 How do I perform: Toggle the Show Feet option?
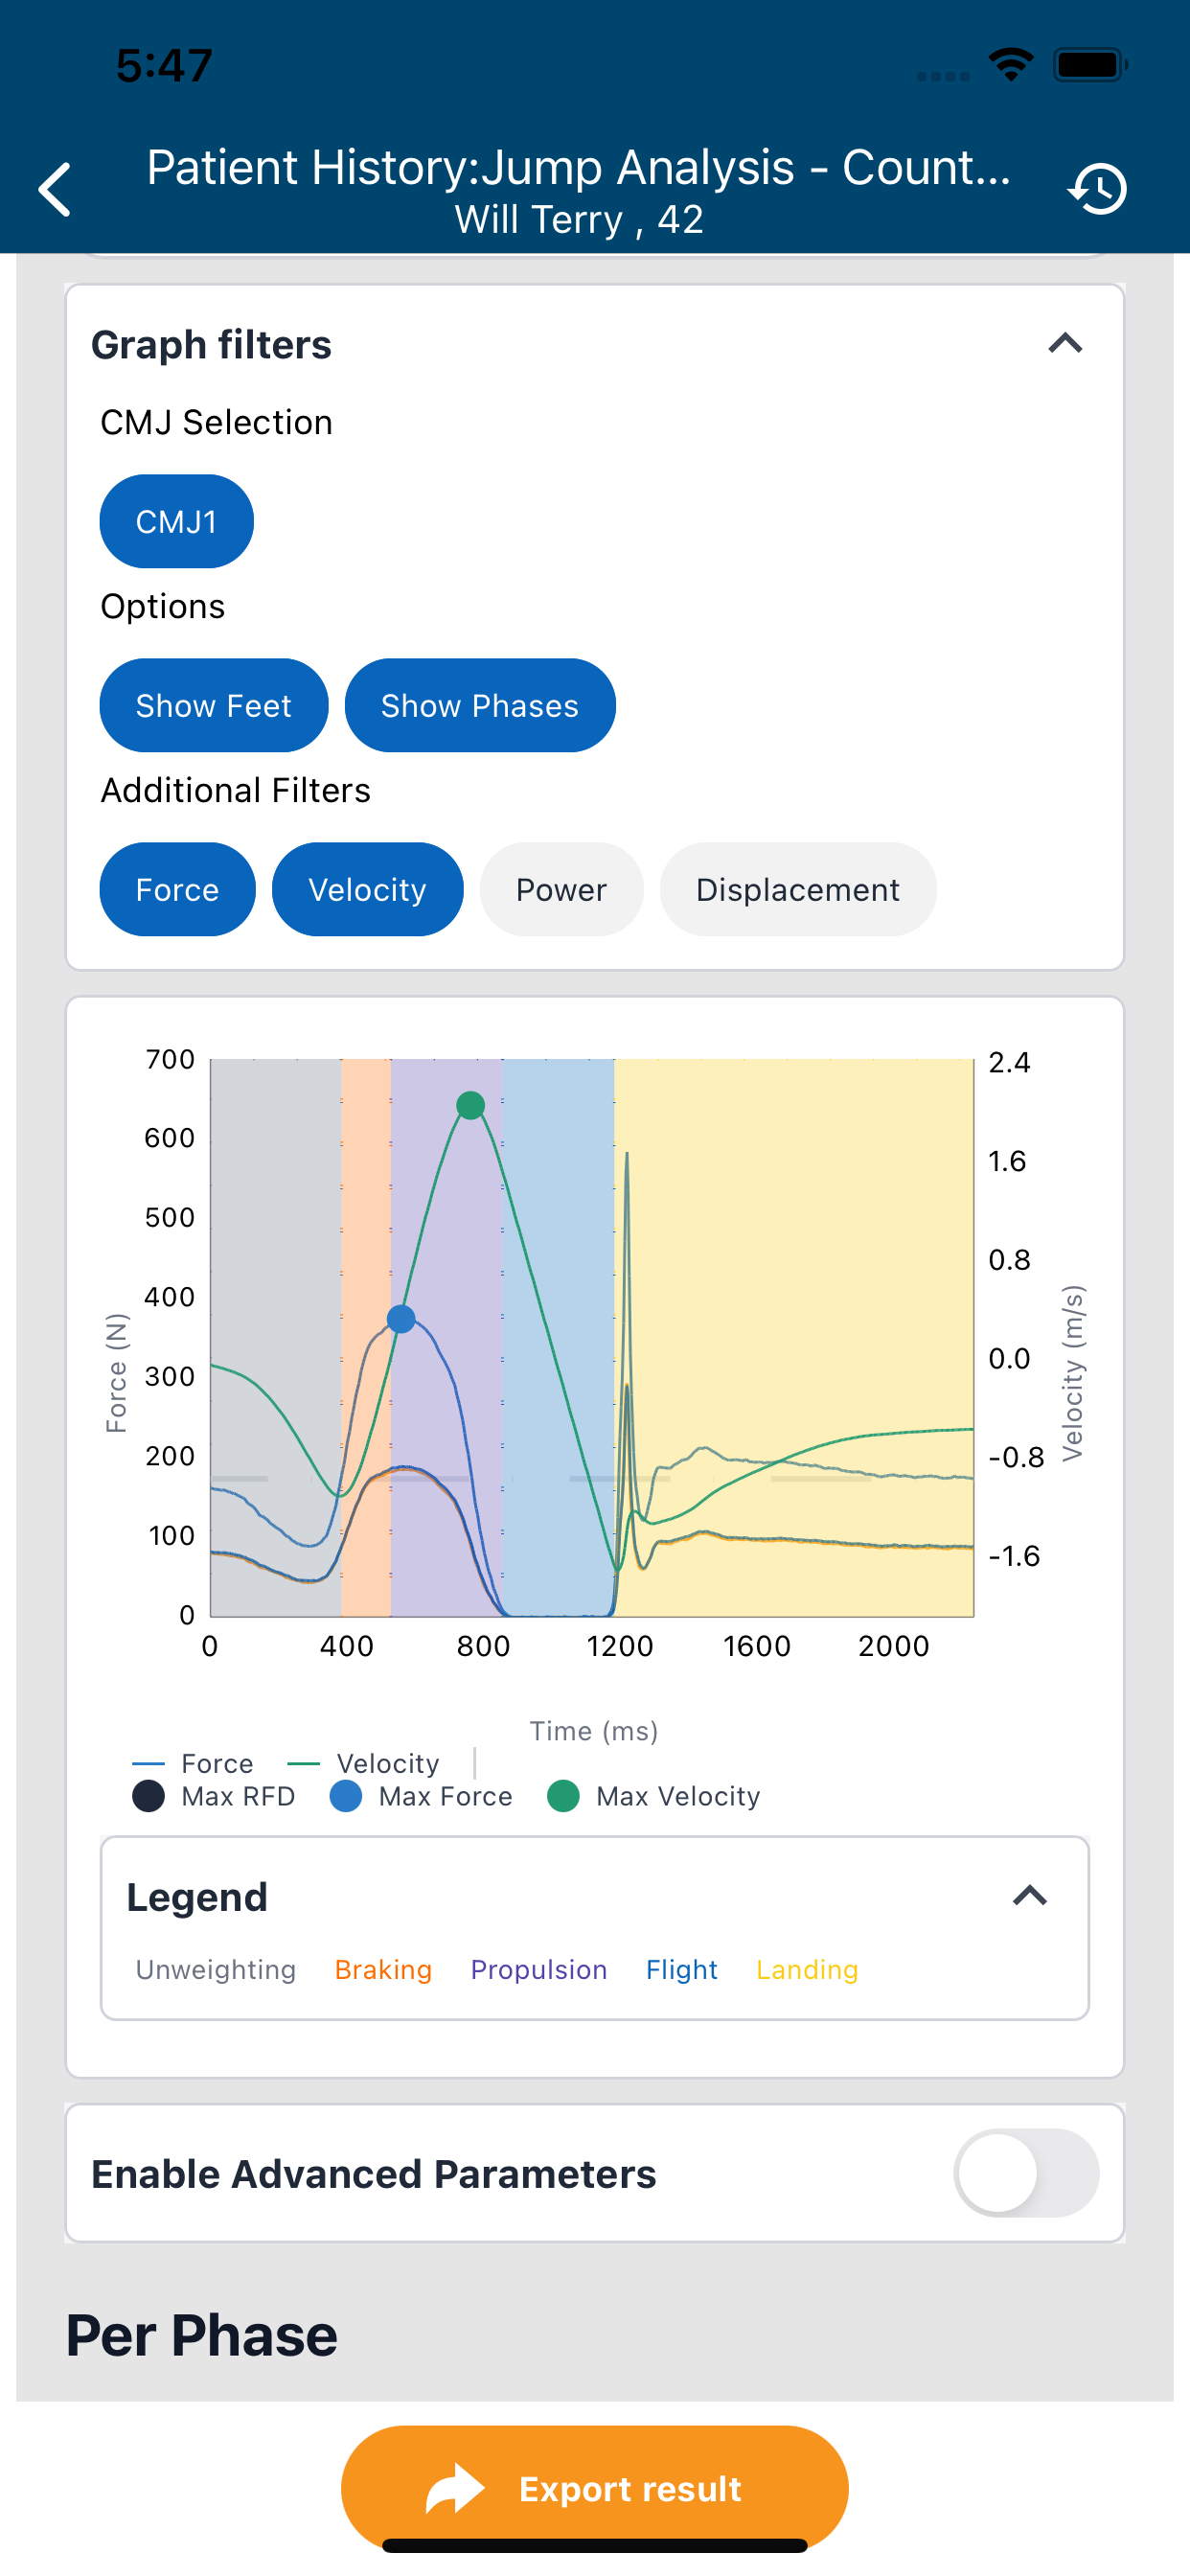[214, 705]
